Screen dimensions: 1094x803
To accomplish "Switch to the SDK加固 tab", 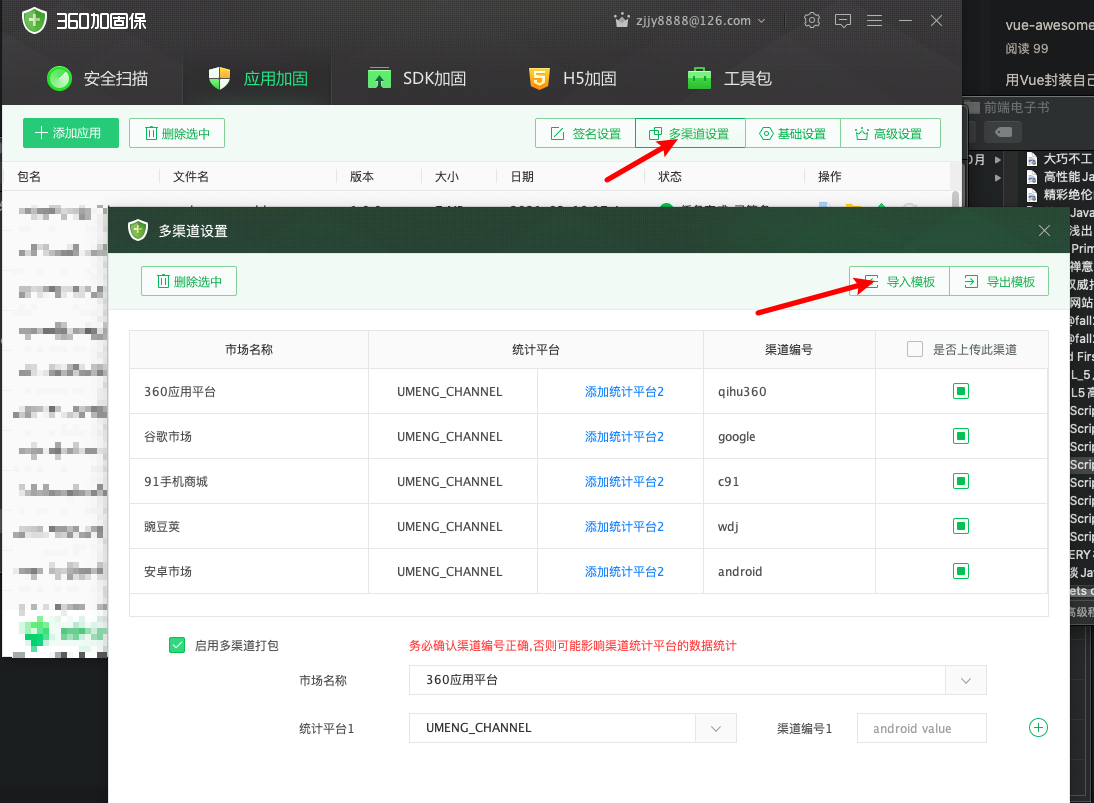I will click(417, 78).
